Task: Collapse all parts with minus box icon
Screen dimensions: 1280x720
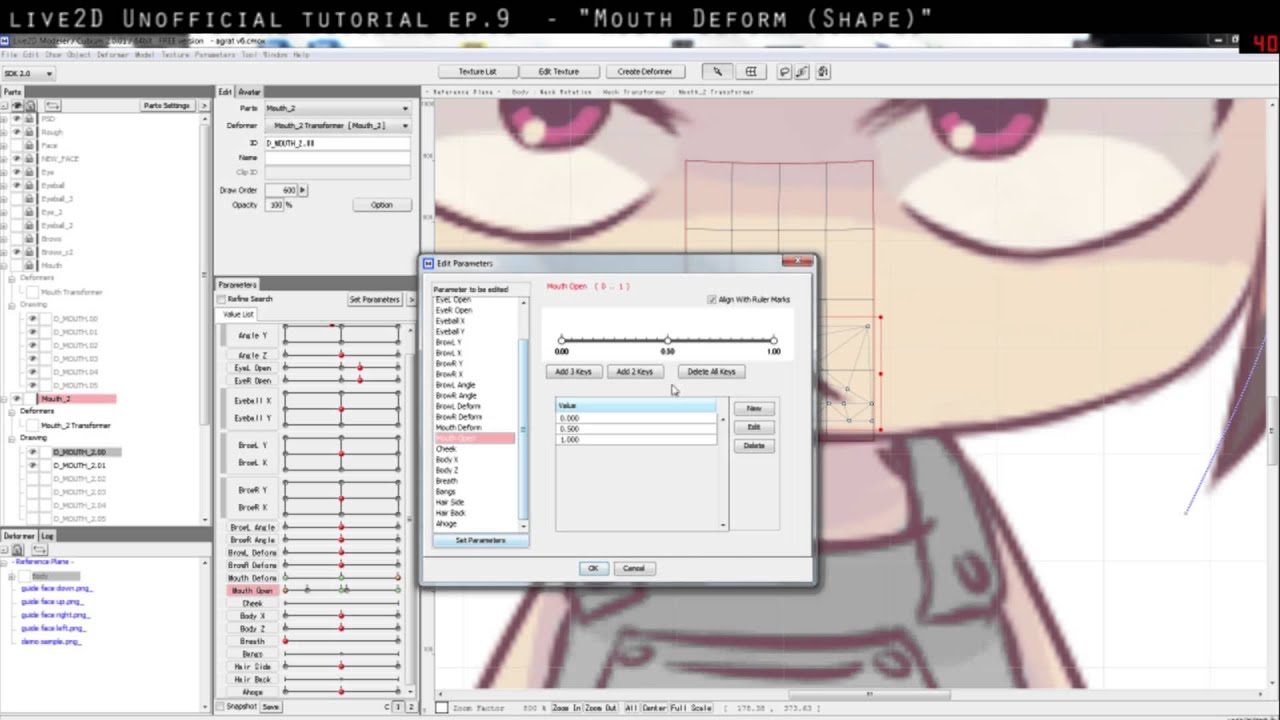Action: pyautogui.click(x=5, y=105)
